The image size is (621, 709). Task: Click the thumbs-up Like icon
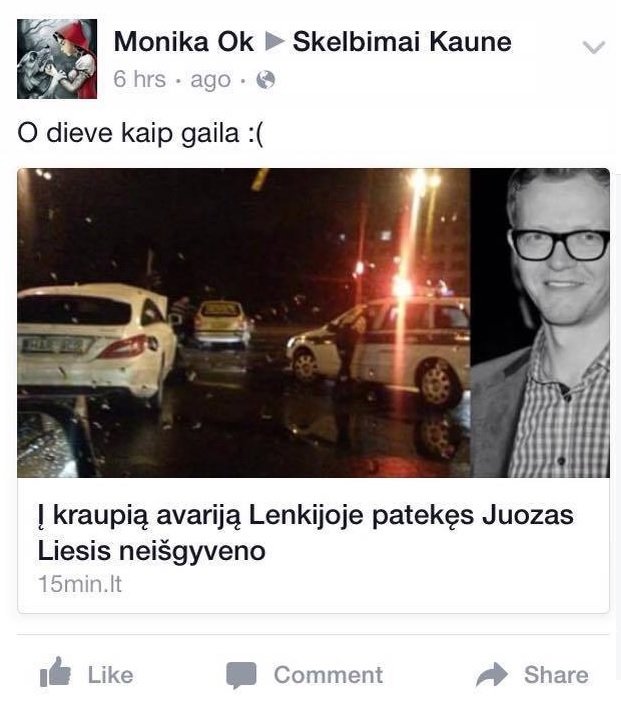tap(55, 672)
